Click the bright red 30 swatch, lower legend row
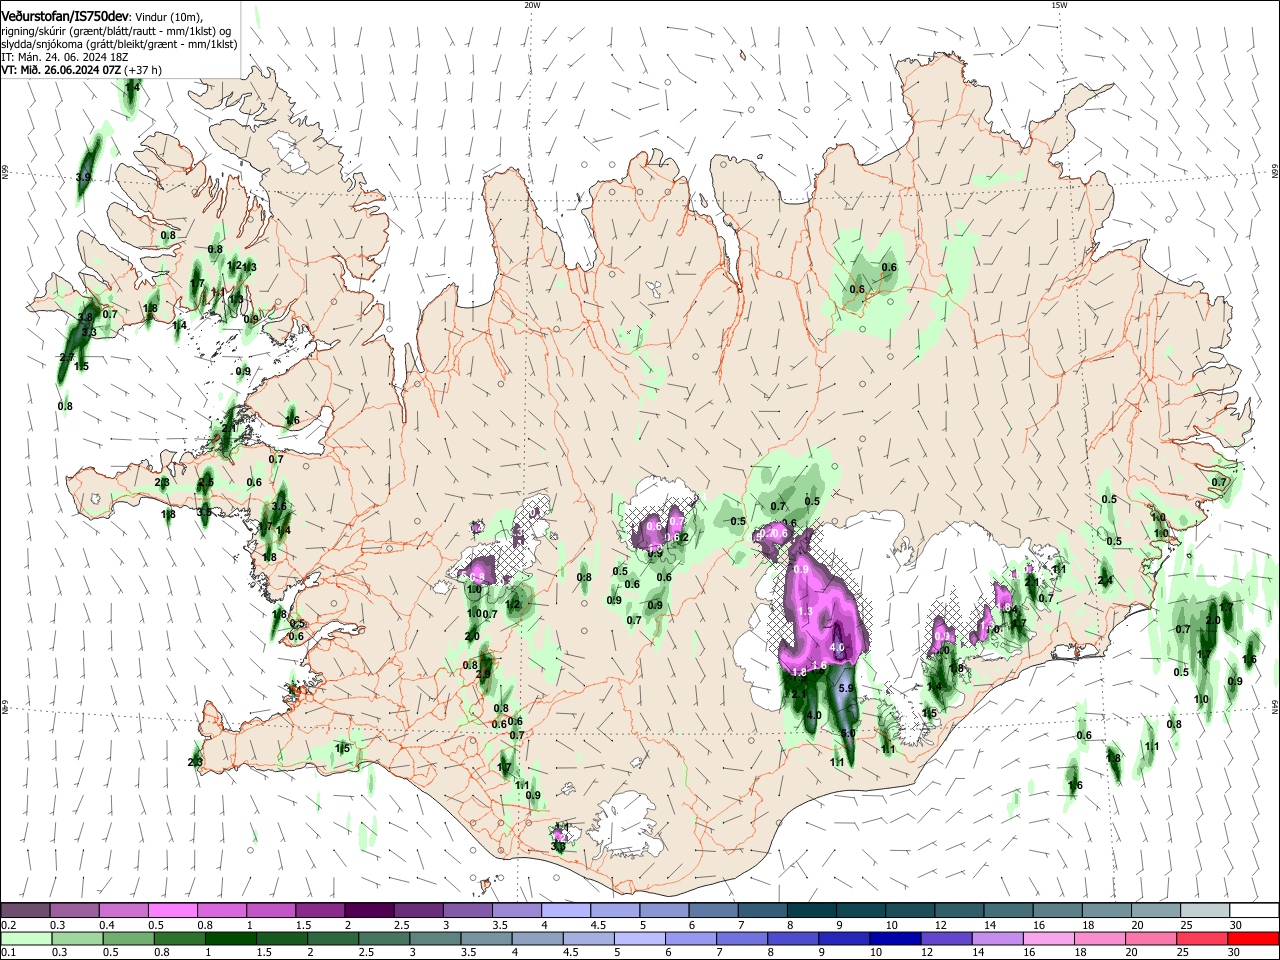Image resolution: width=1280 pixels, height=960 pixels. tap(1254, 939)
